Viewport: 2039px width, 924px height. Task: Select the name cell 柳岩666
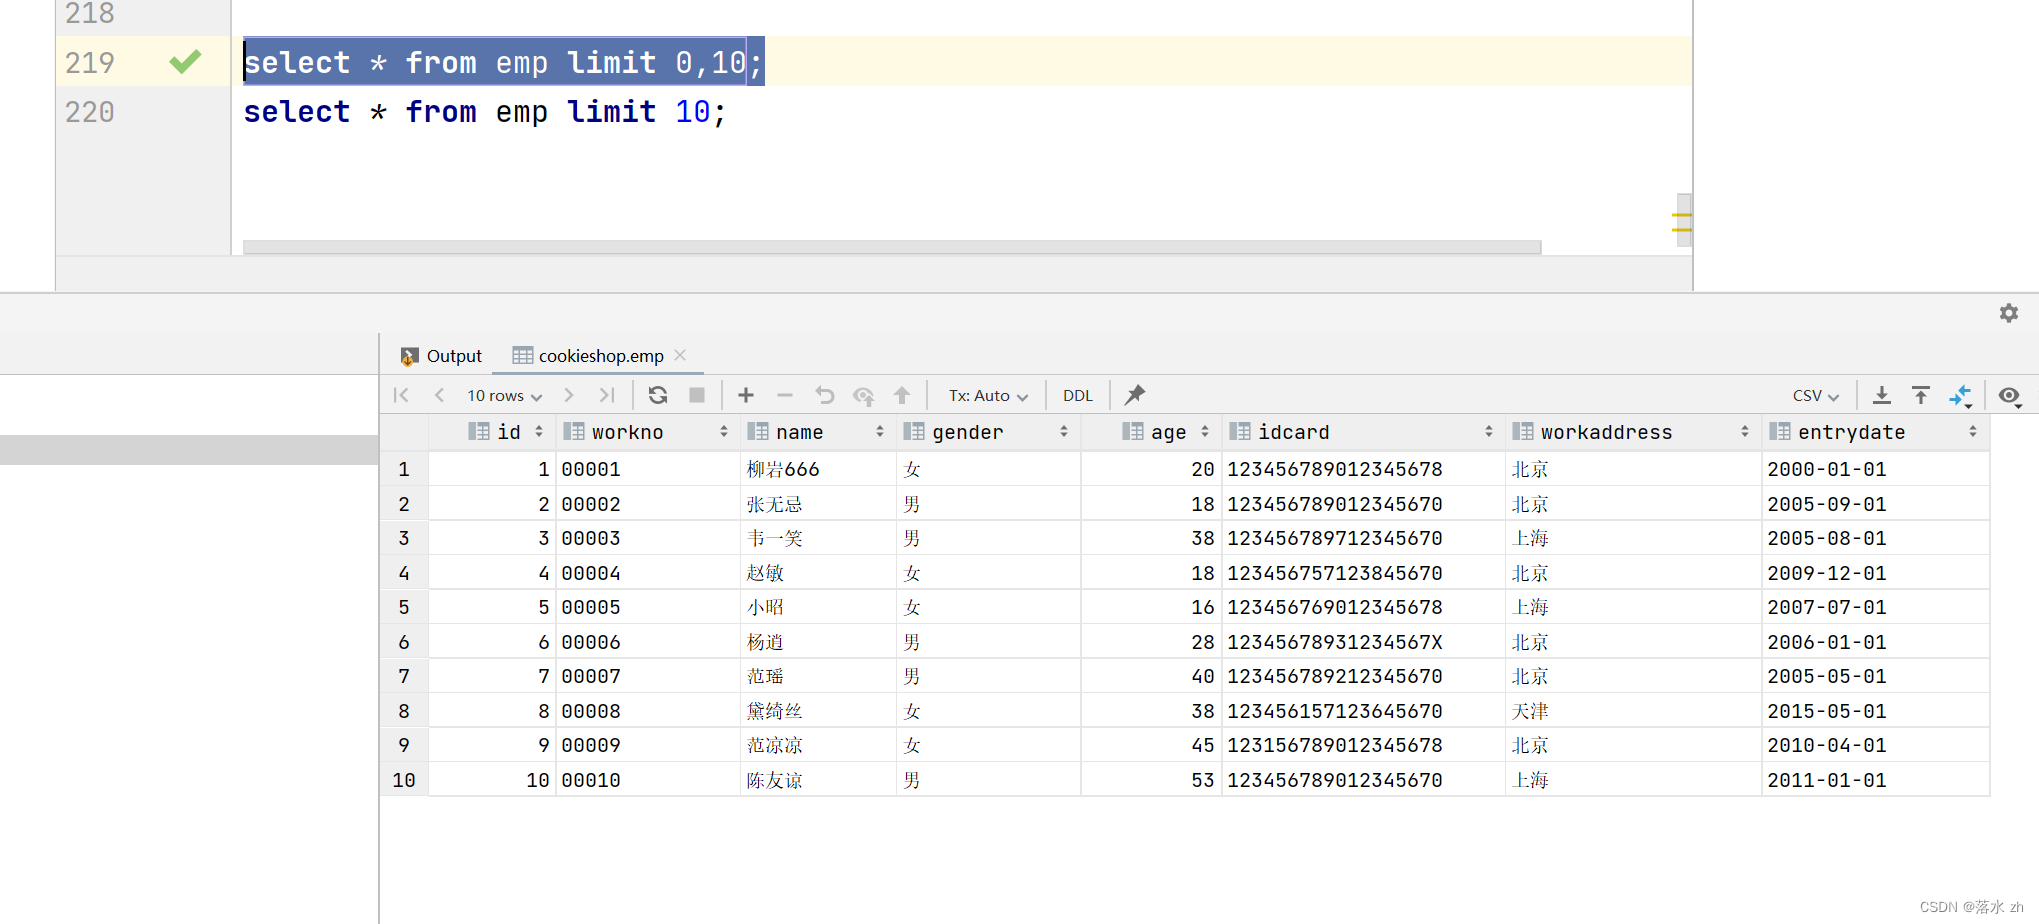[x=817, y=469]
